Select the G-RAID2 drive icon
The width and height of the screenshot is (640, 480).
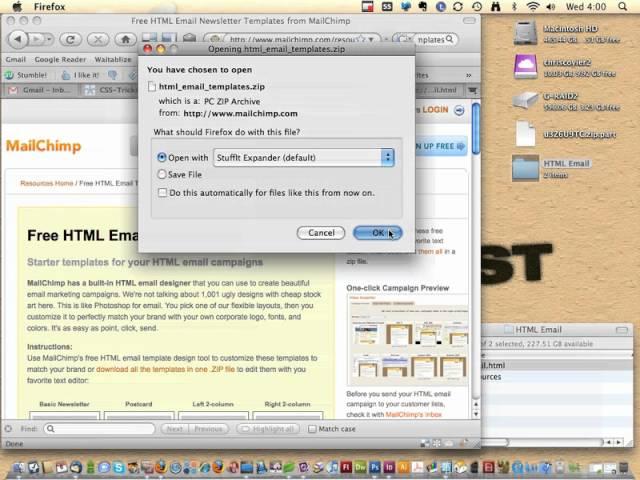click(525, 100)
